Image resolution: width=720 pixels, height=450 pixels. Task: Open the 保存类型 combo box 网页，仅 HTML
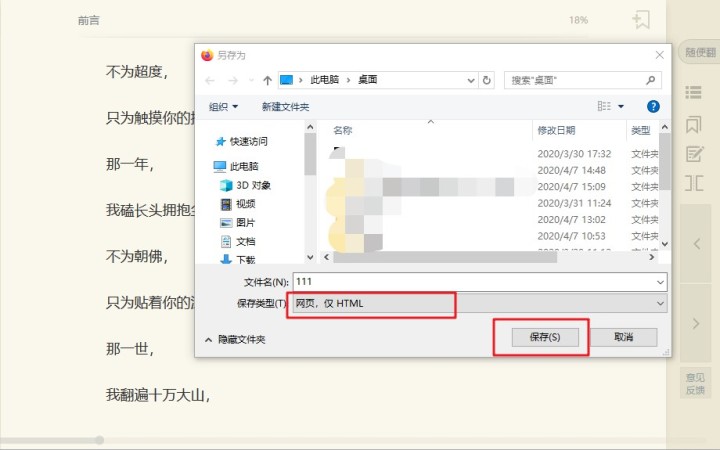(480, 304)
